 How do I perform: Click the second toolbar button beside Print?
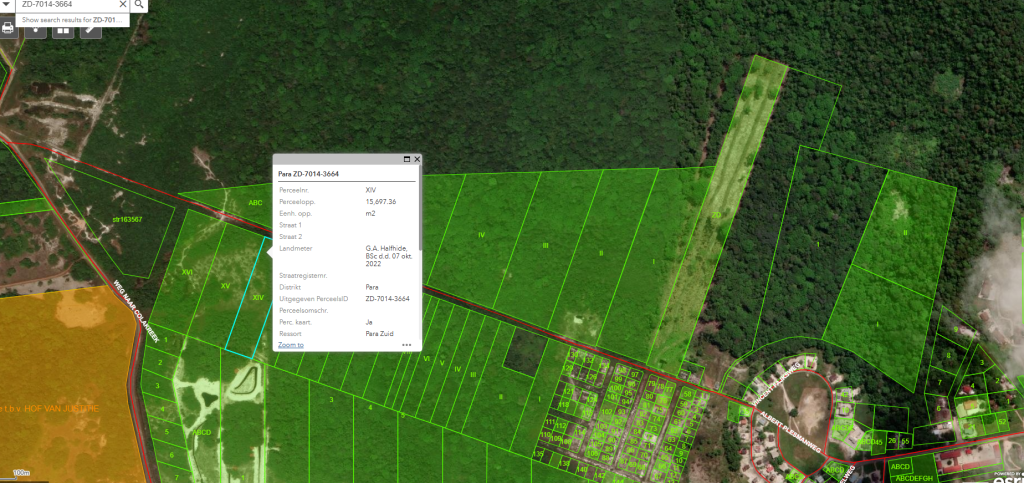pyautogui.click(x=36, y=28)
